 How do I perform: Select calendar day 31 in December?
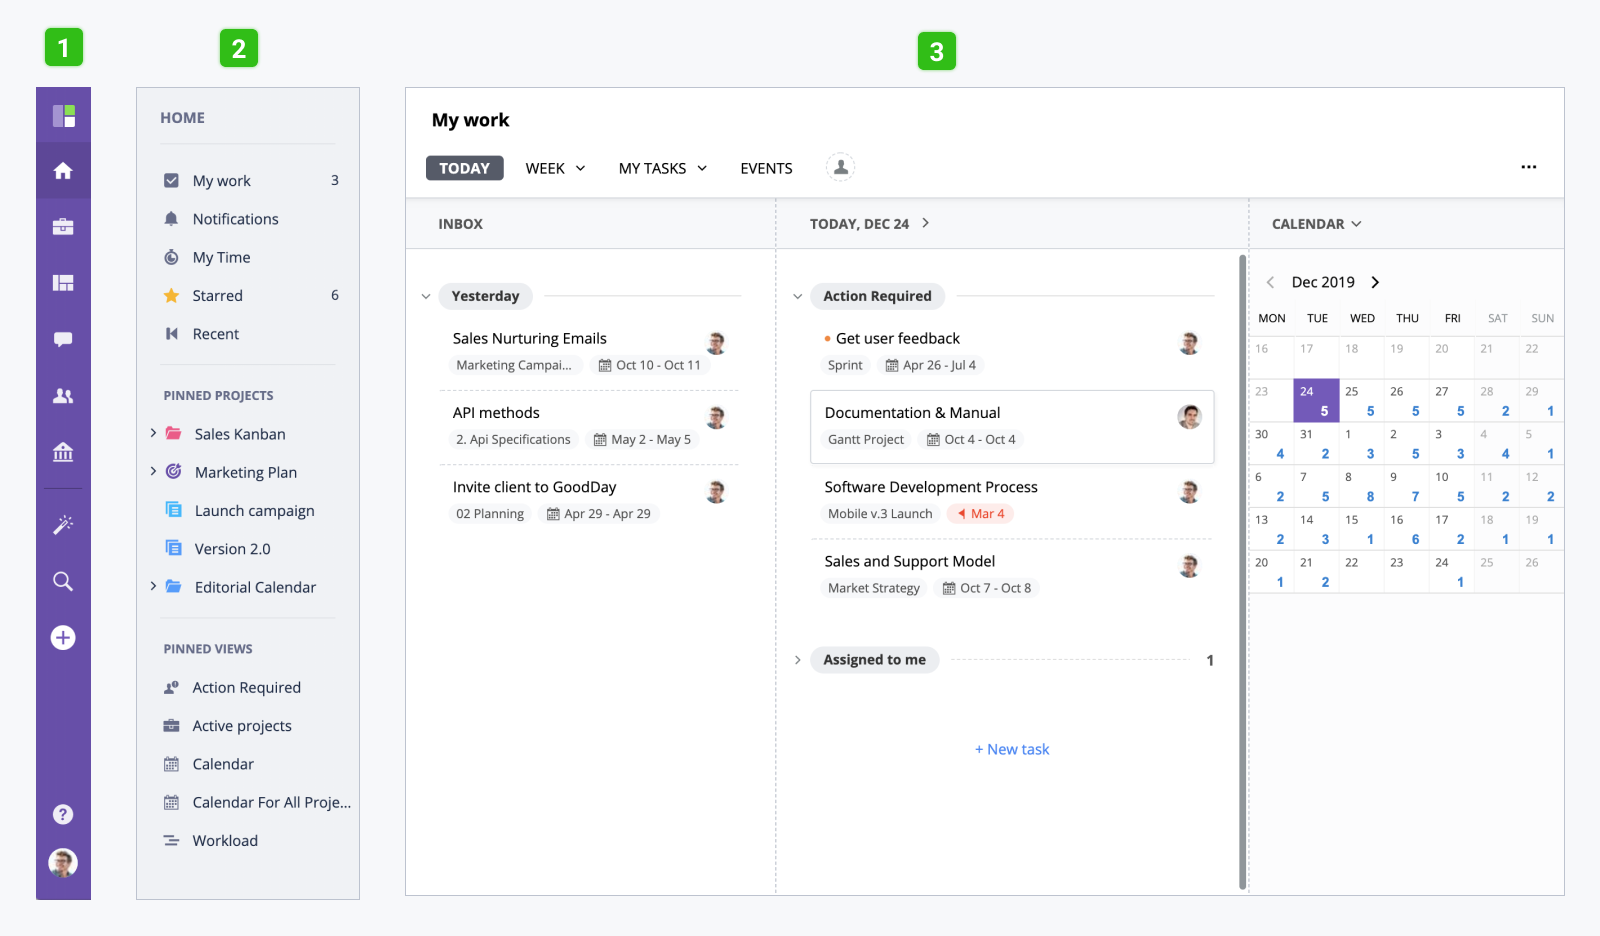tap(1315, 443)
